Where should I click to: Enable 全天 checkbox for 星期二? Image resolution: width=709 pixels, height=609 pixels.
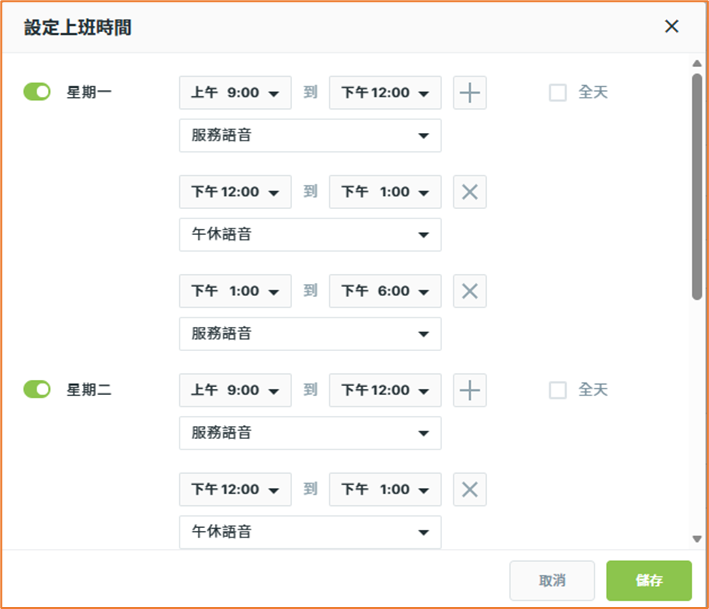coord(558,390)
